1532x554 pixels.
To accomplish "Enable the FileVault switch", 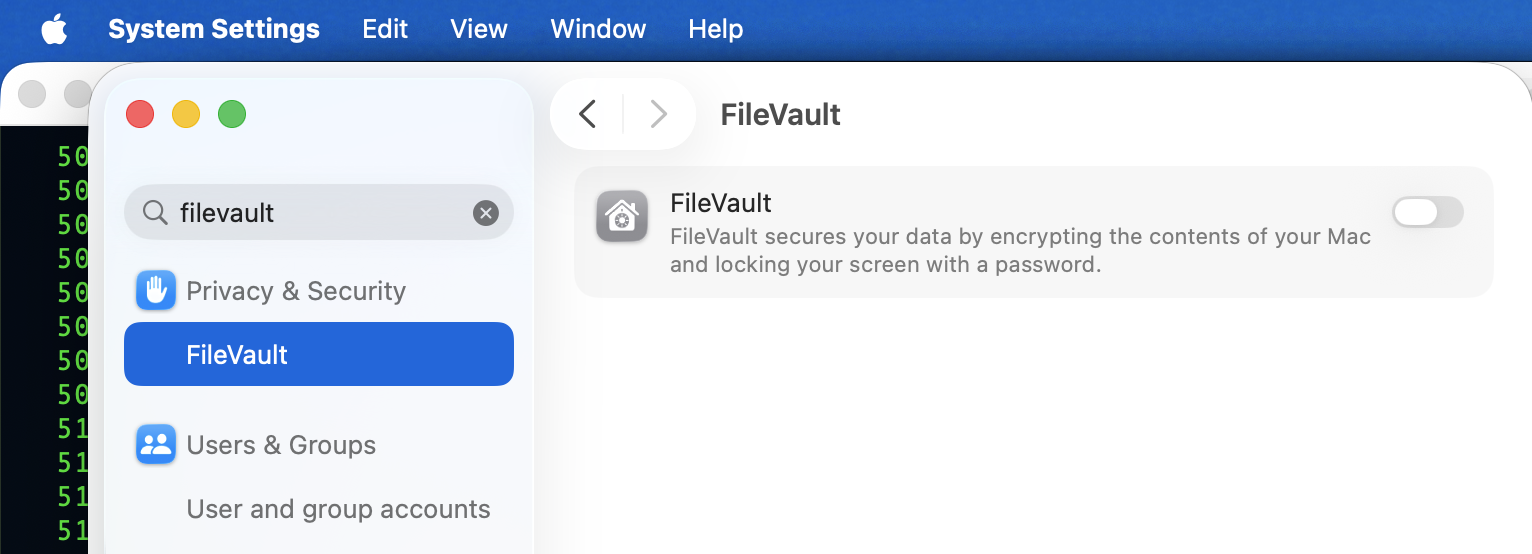I will 1427,212.
